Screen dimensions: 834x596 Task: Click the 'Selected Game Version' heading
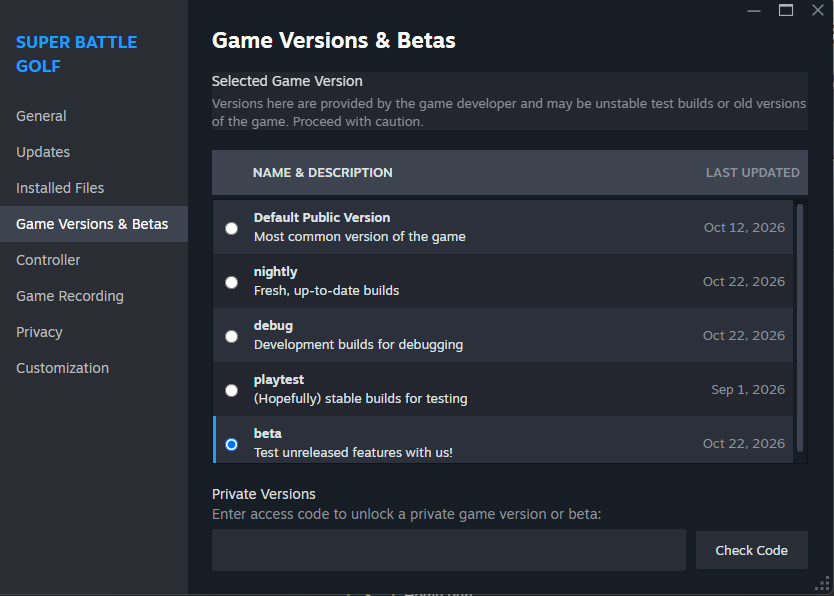(287, 81)
